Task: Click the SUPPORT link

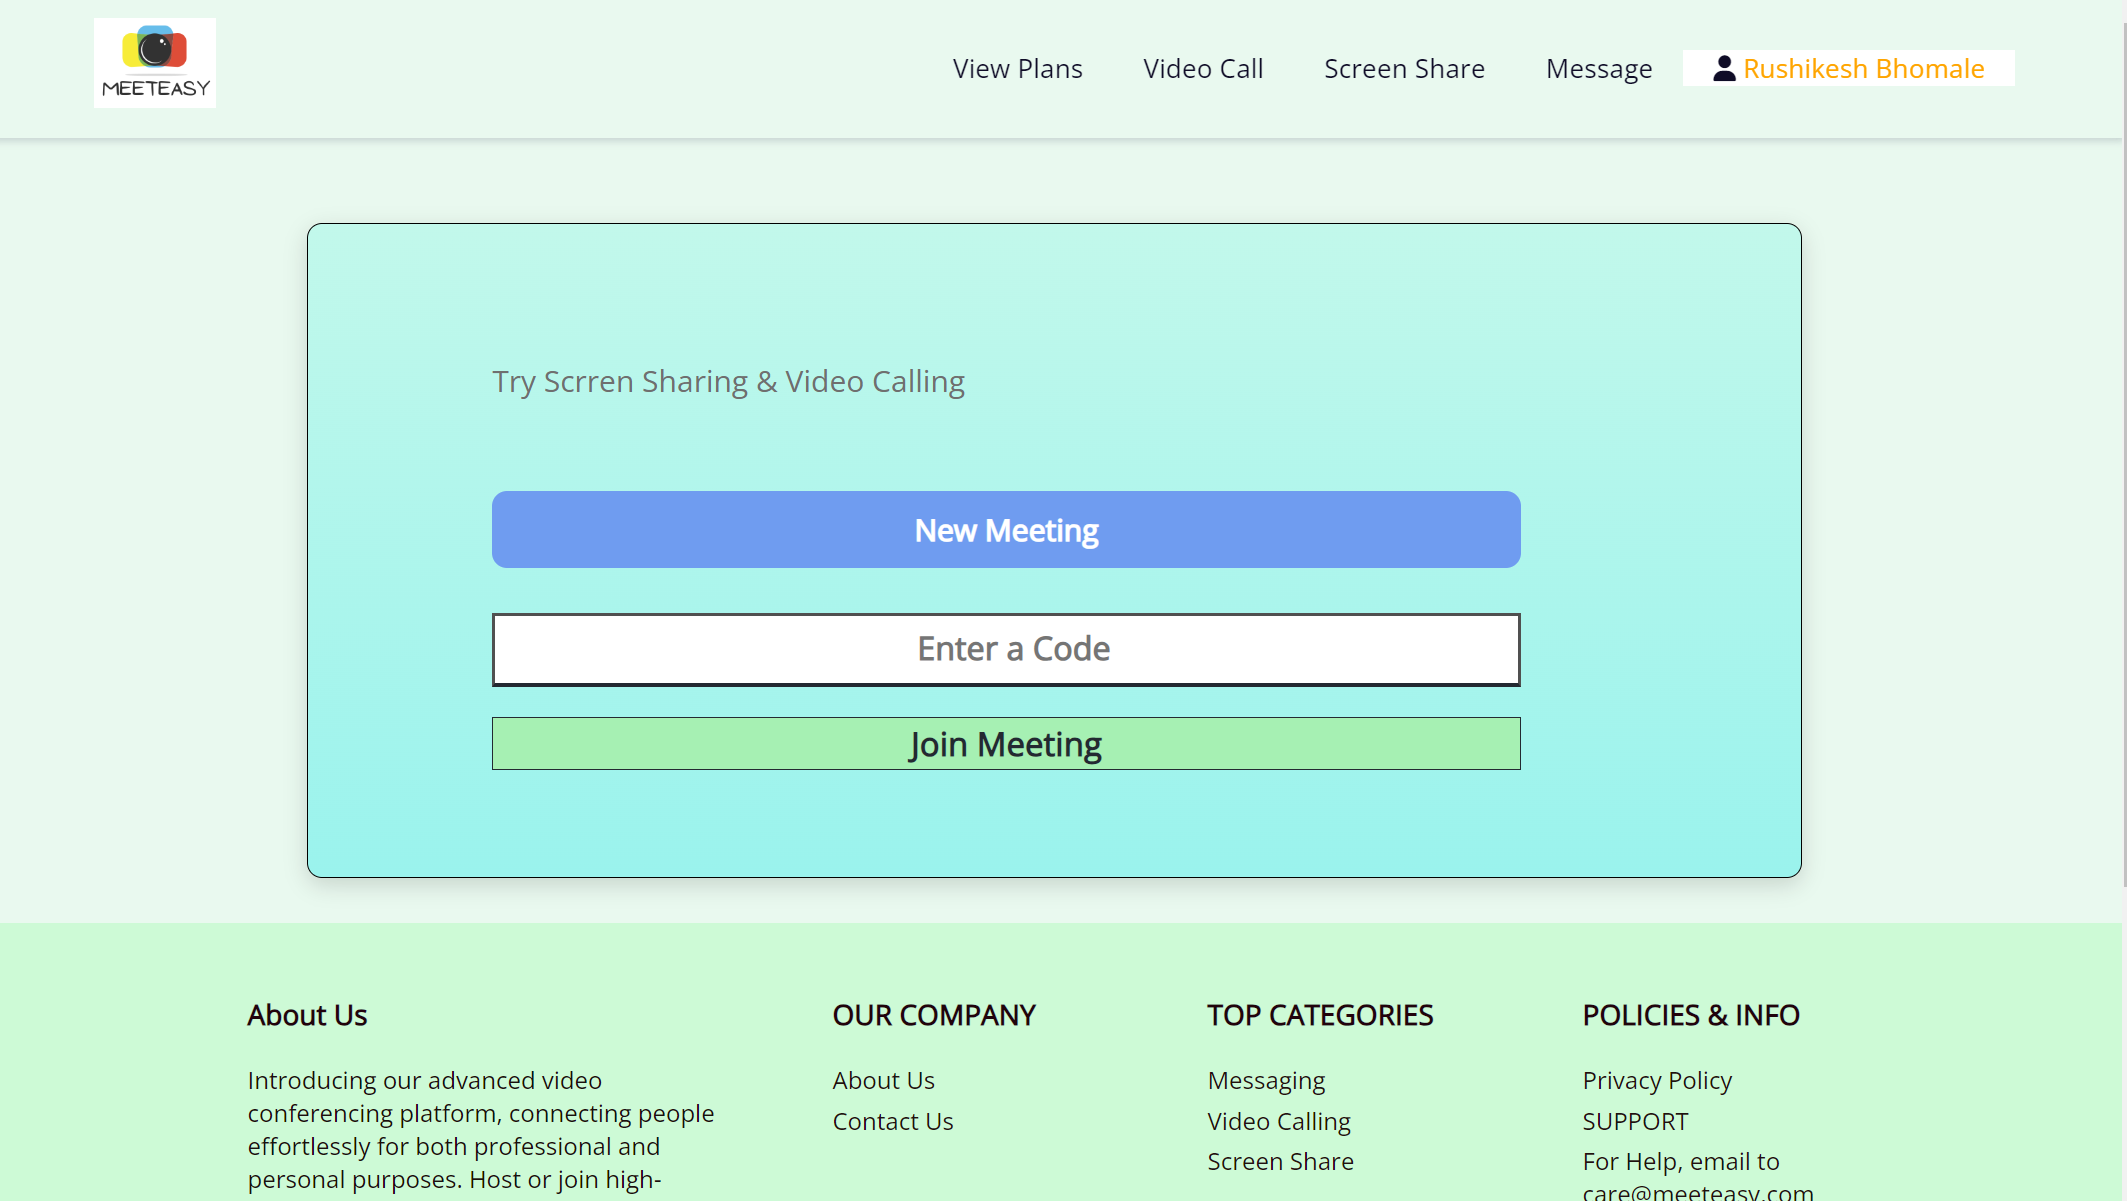Action: pos(1635,1121)
